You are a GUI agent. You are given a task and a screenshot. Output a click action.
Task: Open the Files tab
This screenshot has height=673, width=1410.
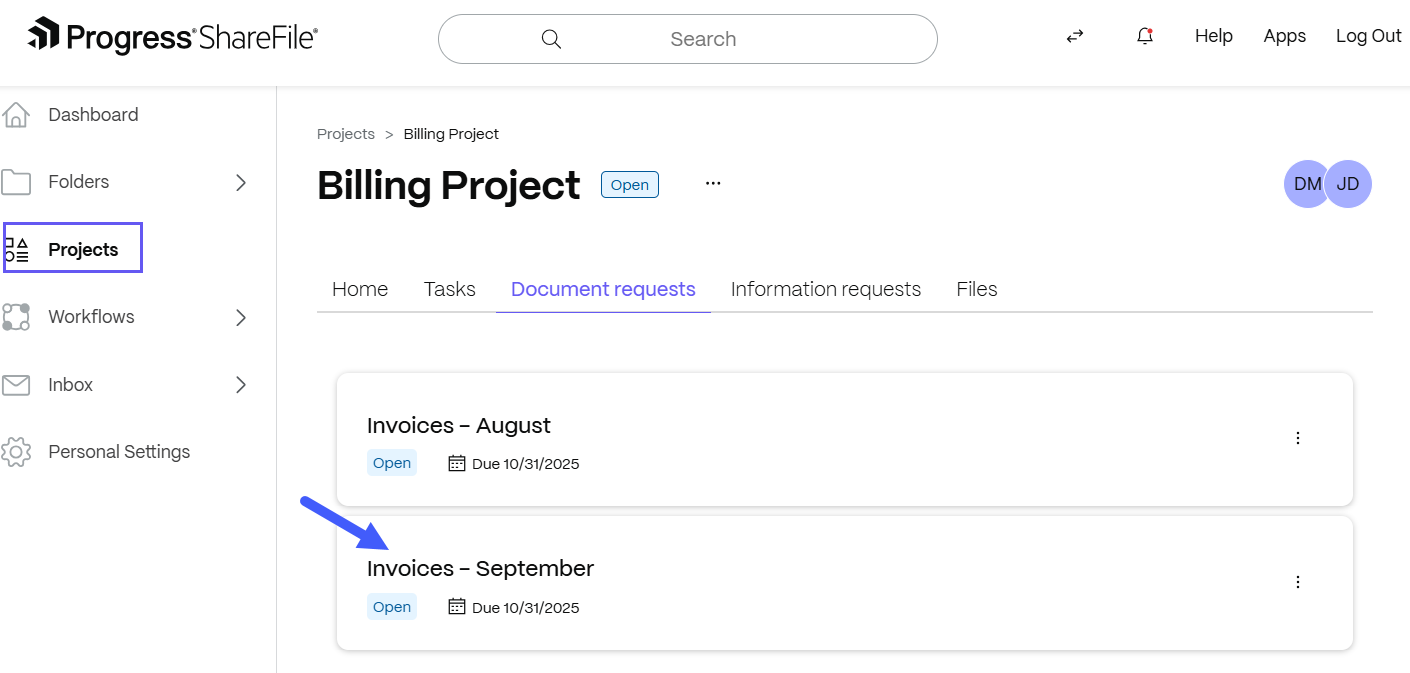pyautogui.click(x=976, y=289)
